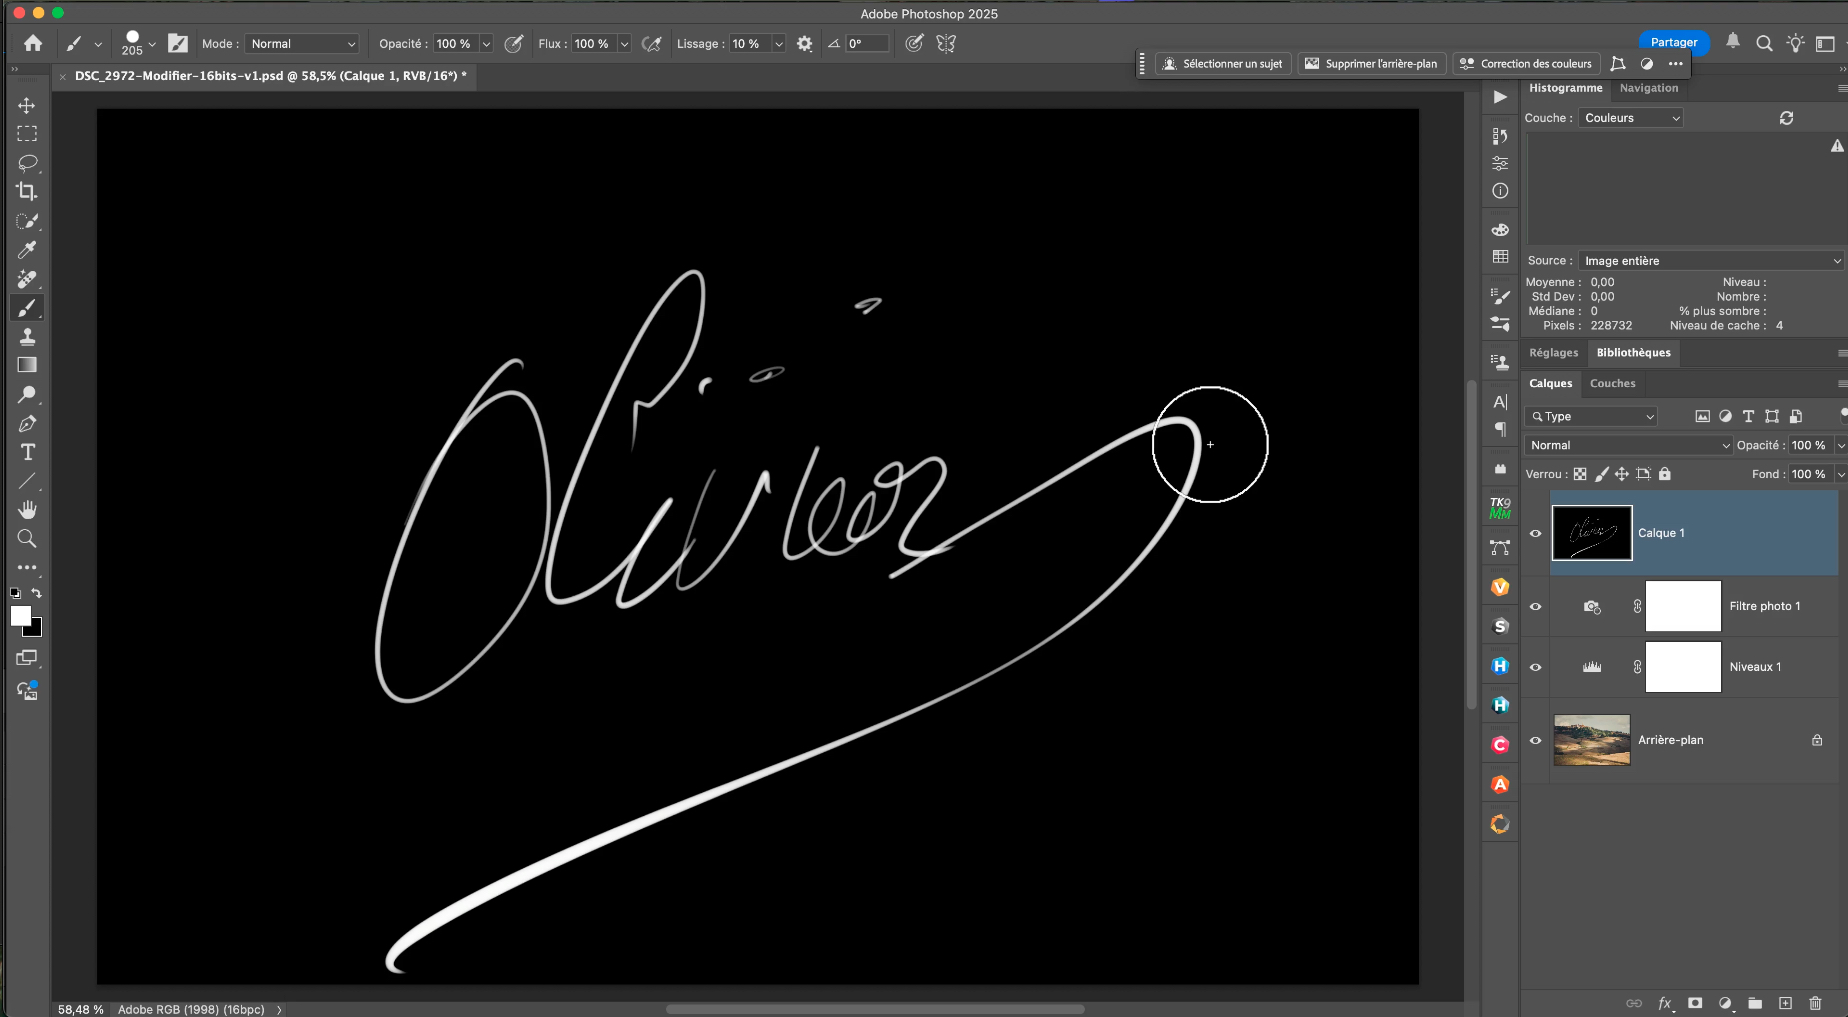Toggle pressure for opacity button

tap(514, 44)
